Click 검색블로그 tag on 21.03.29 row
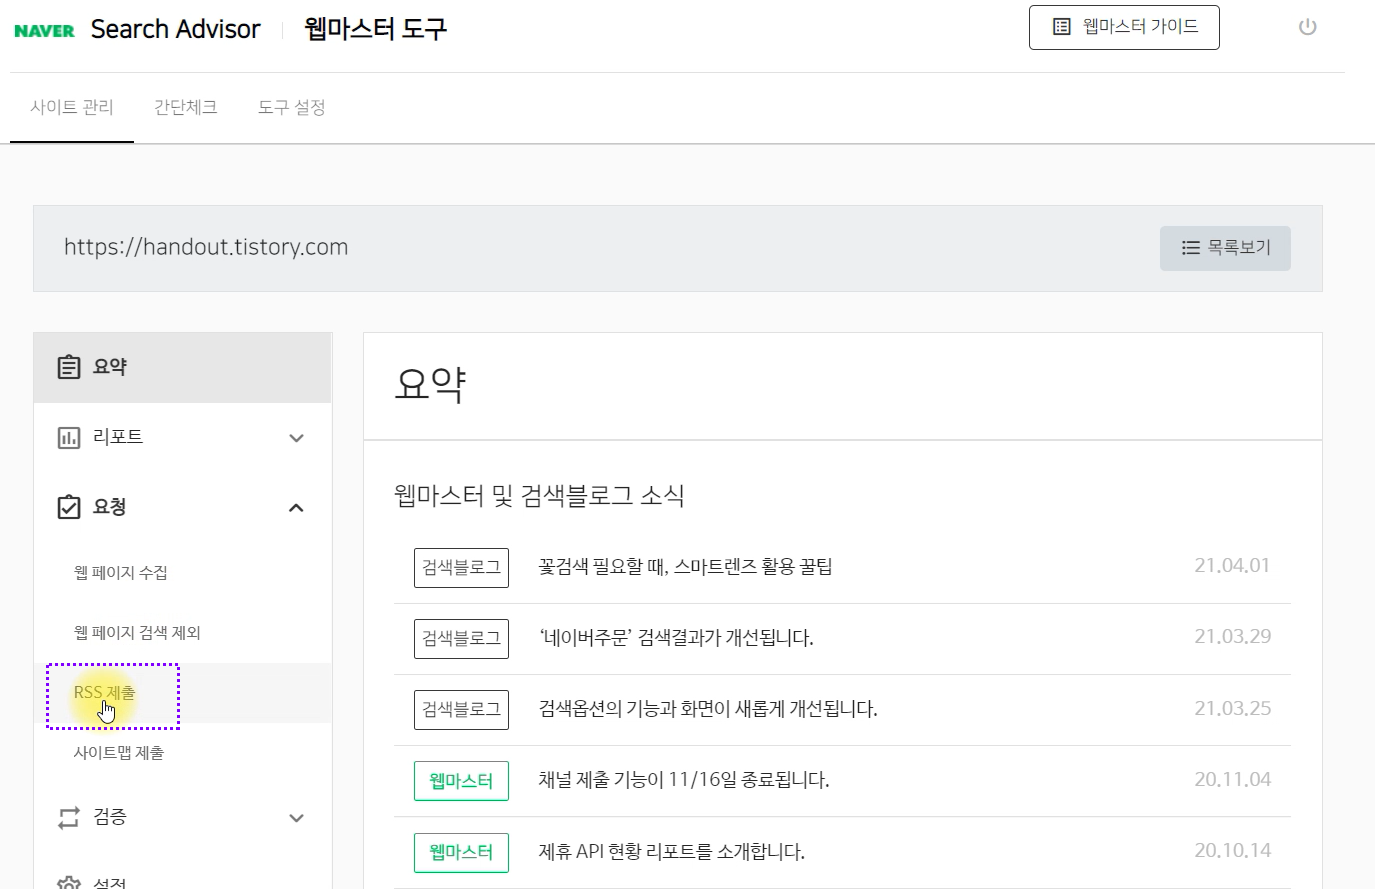 pyautogui.click(x=461, y=639)
